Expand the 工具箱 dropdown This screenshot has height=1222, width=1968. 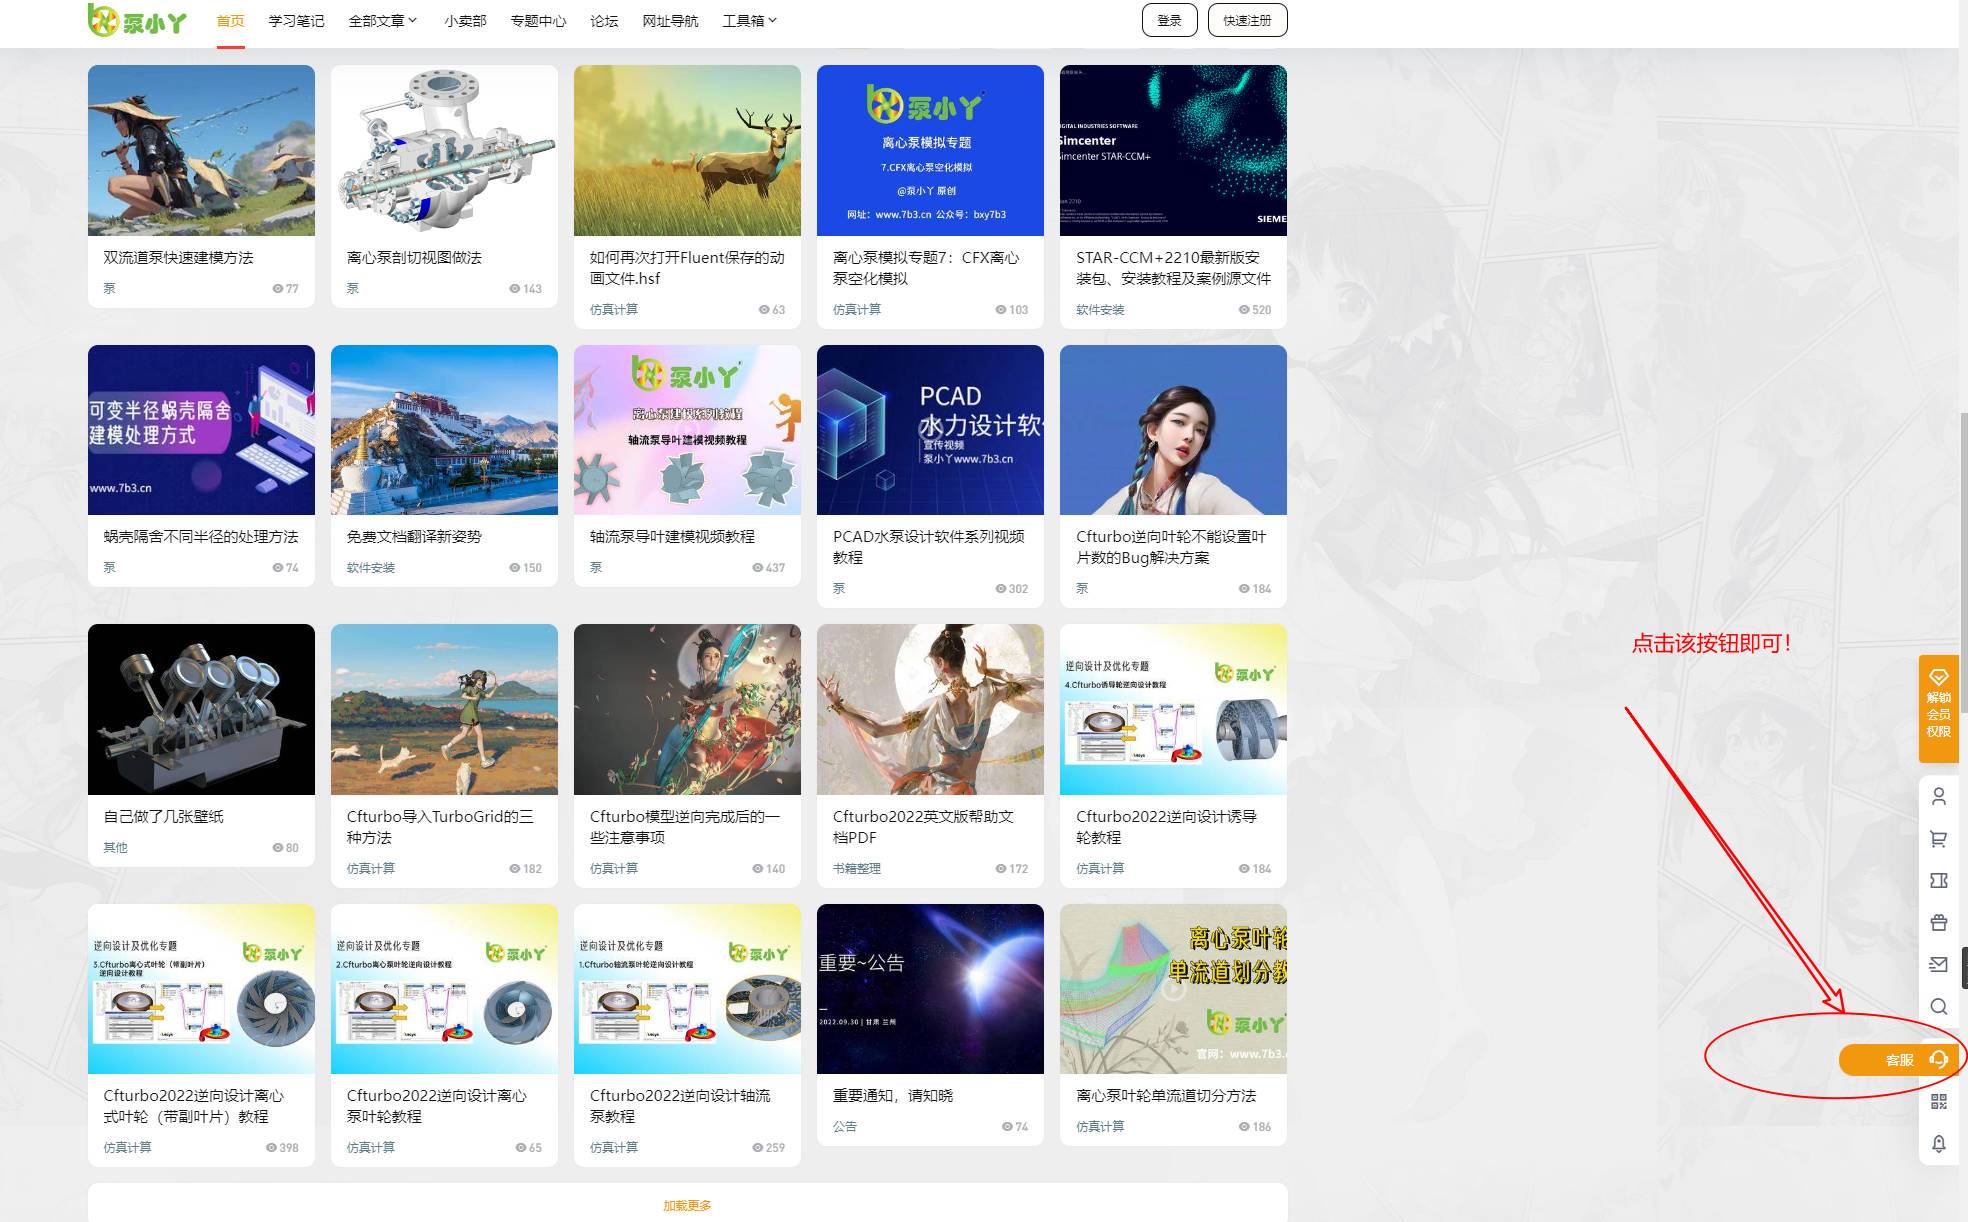(750, 21)
